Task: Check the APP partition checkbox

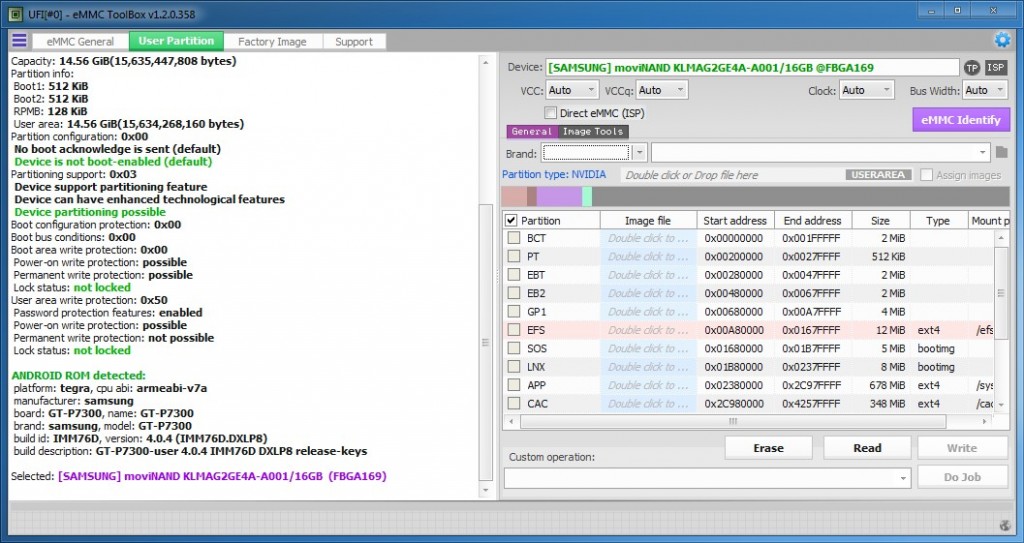Action: [x=514, y=385]
